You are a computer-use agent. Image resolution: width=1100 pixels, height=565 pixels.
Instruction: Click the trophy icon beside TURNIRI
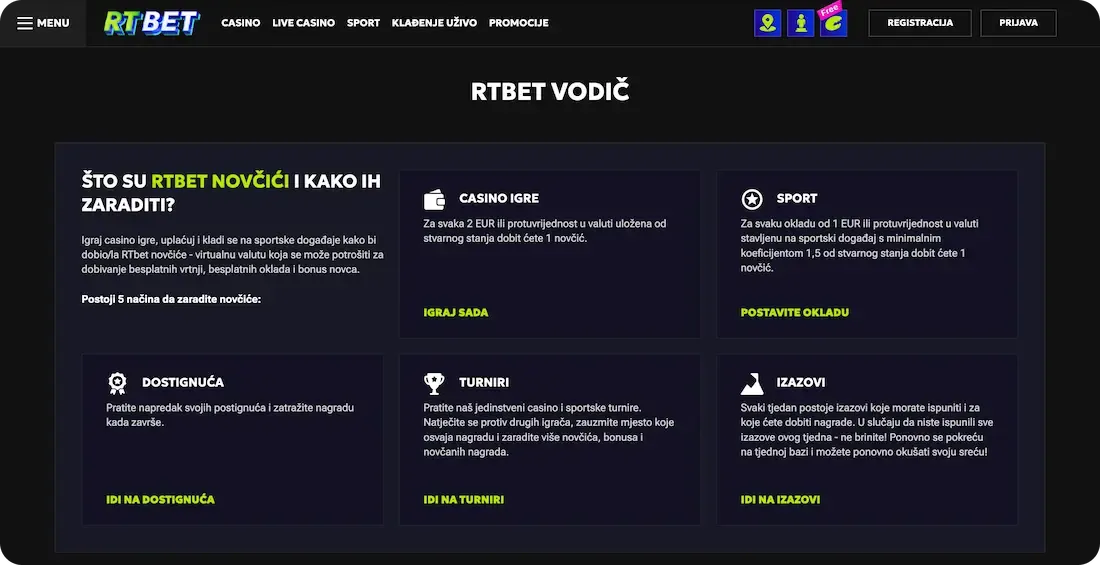click(x=434, y=383)
